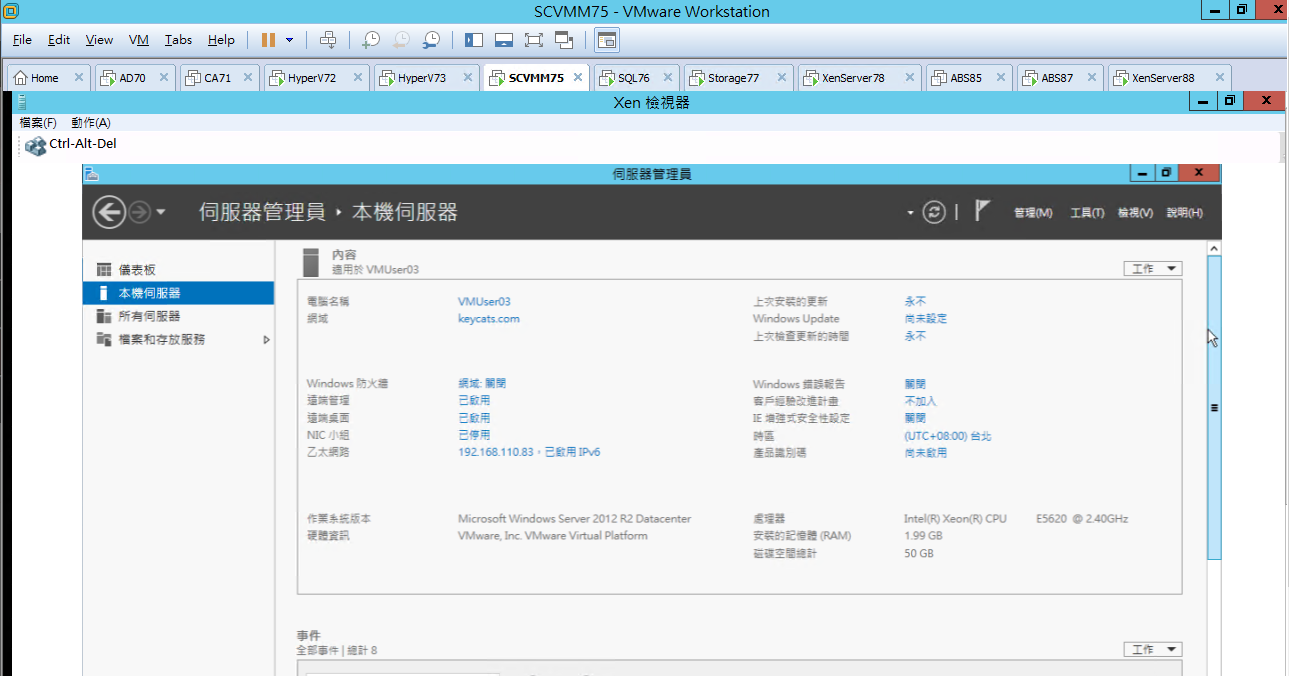The height and width of the screenshot is (676, 1289).
Task: Click the Xen viewer title bar icon
Action: click(x=22, y=102)
